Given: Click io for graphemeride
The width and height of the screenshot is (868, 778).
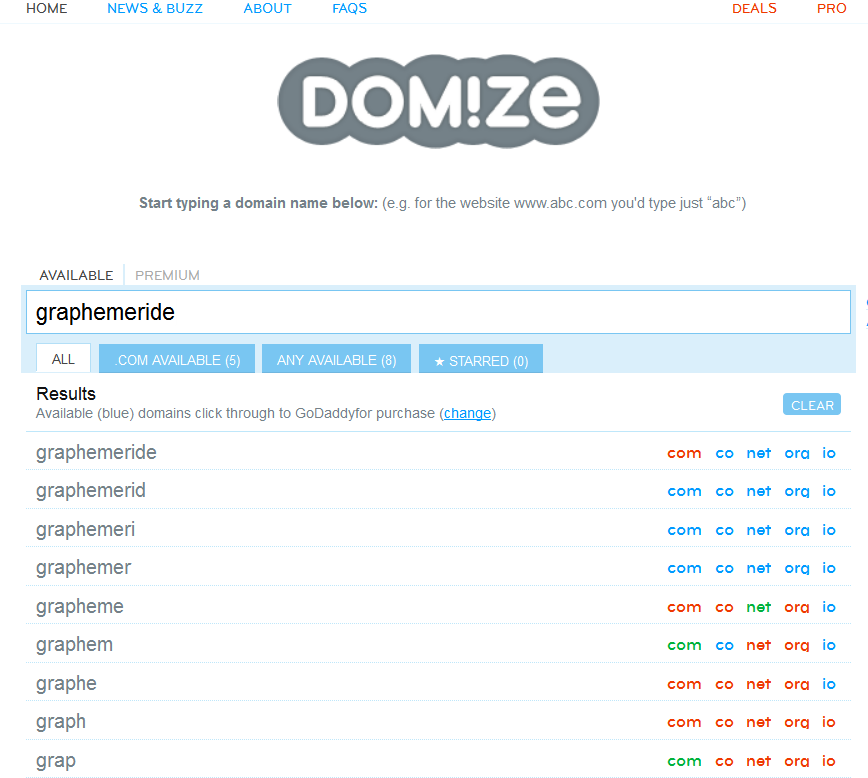Looking at the screenshot, I should (x=829, y=453).
